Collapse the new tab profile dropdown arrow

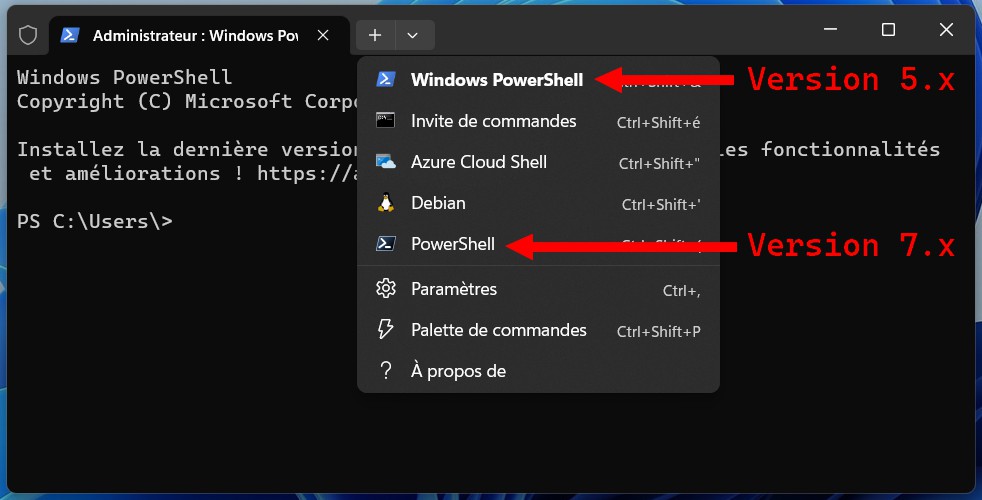(x=413, y=35)
